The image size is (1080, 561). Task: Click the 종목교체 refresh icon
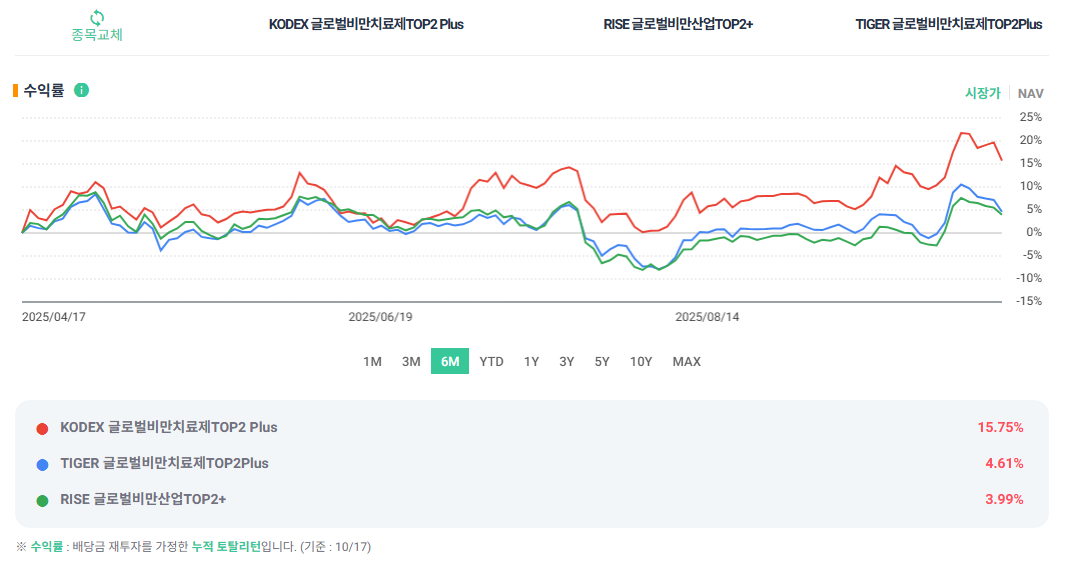[97, 17]
